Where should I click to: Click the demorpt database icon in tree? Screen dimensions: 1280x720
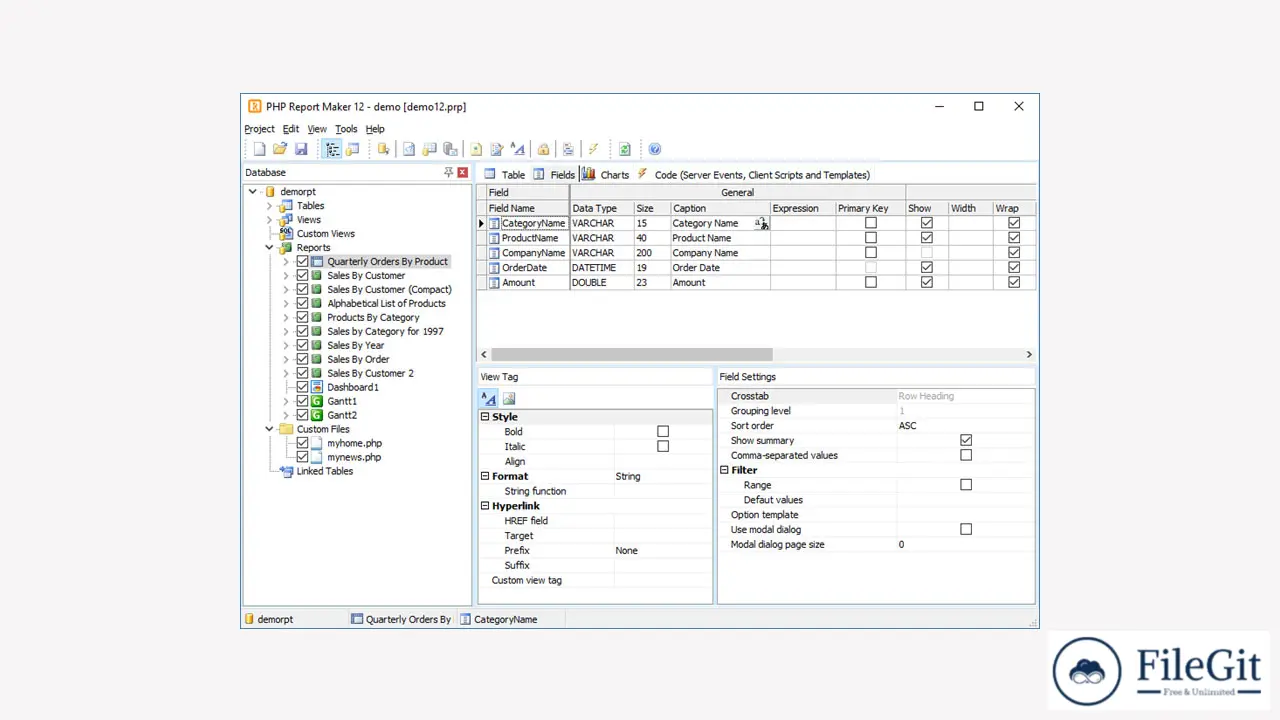coord(270,191)
